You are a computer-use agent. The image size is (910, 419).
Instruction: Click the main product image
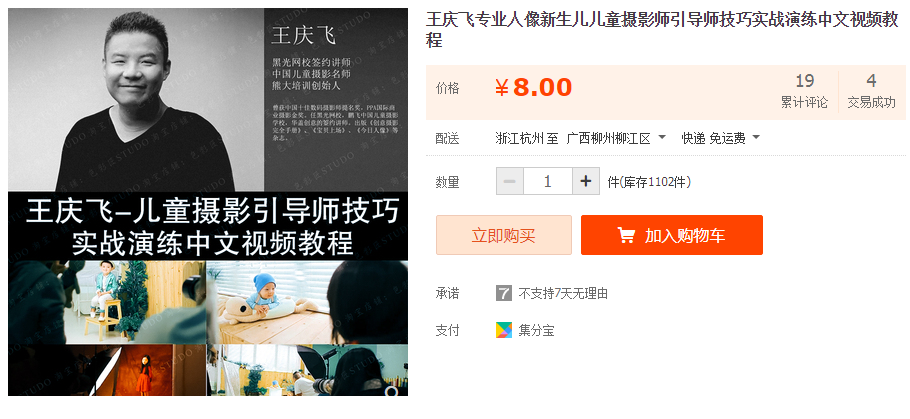[208, 202]
